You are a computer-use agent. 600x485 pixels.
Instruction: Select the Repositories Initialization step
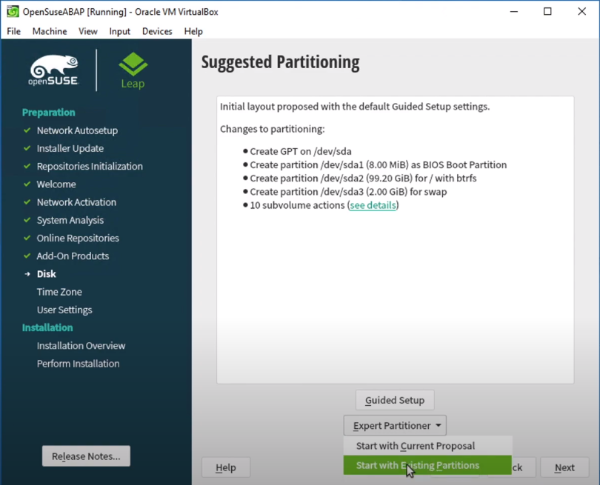click(90, 167)
